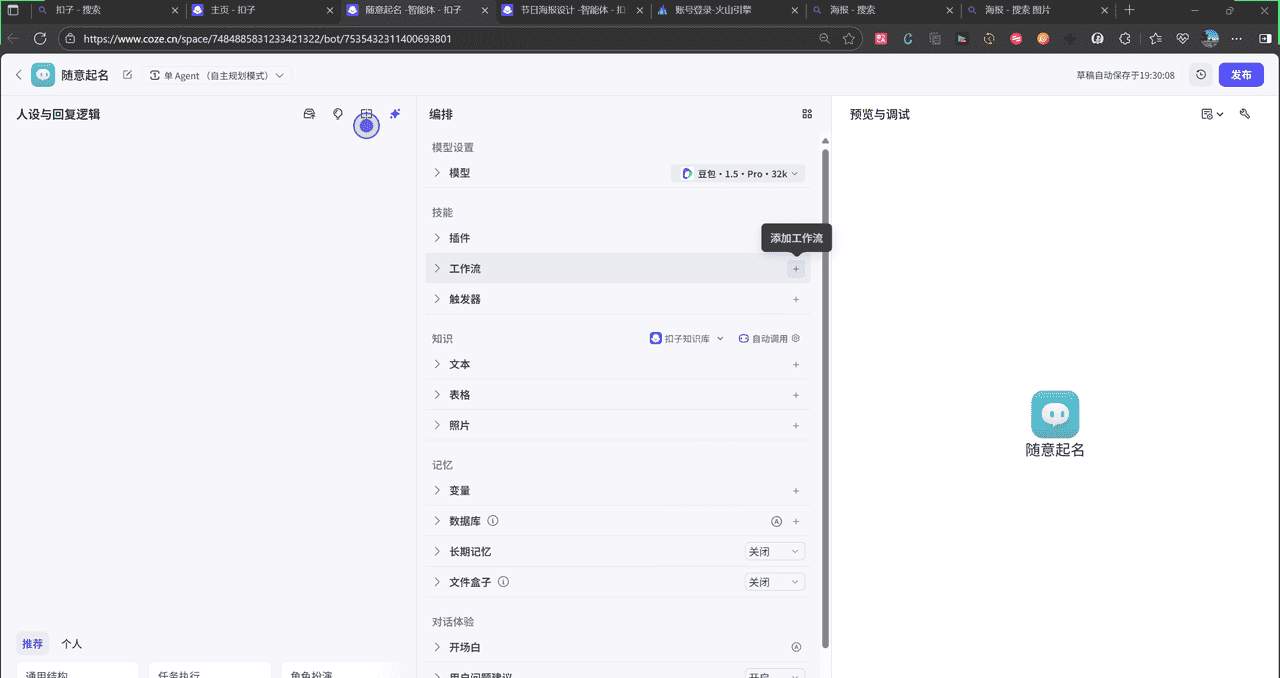Click the add trigger plus icon
The height and width of the screenshot is (678, 1280).
tap(796, 300)
